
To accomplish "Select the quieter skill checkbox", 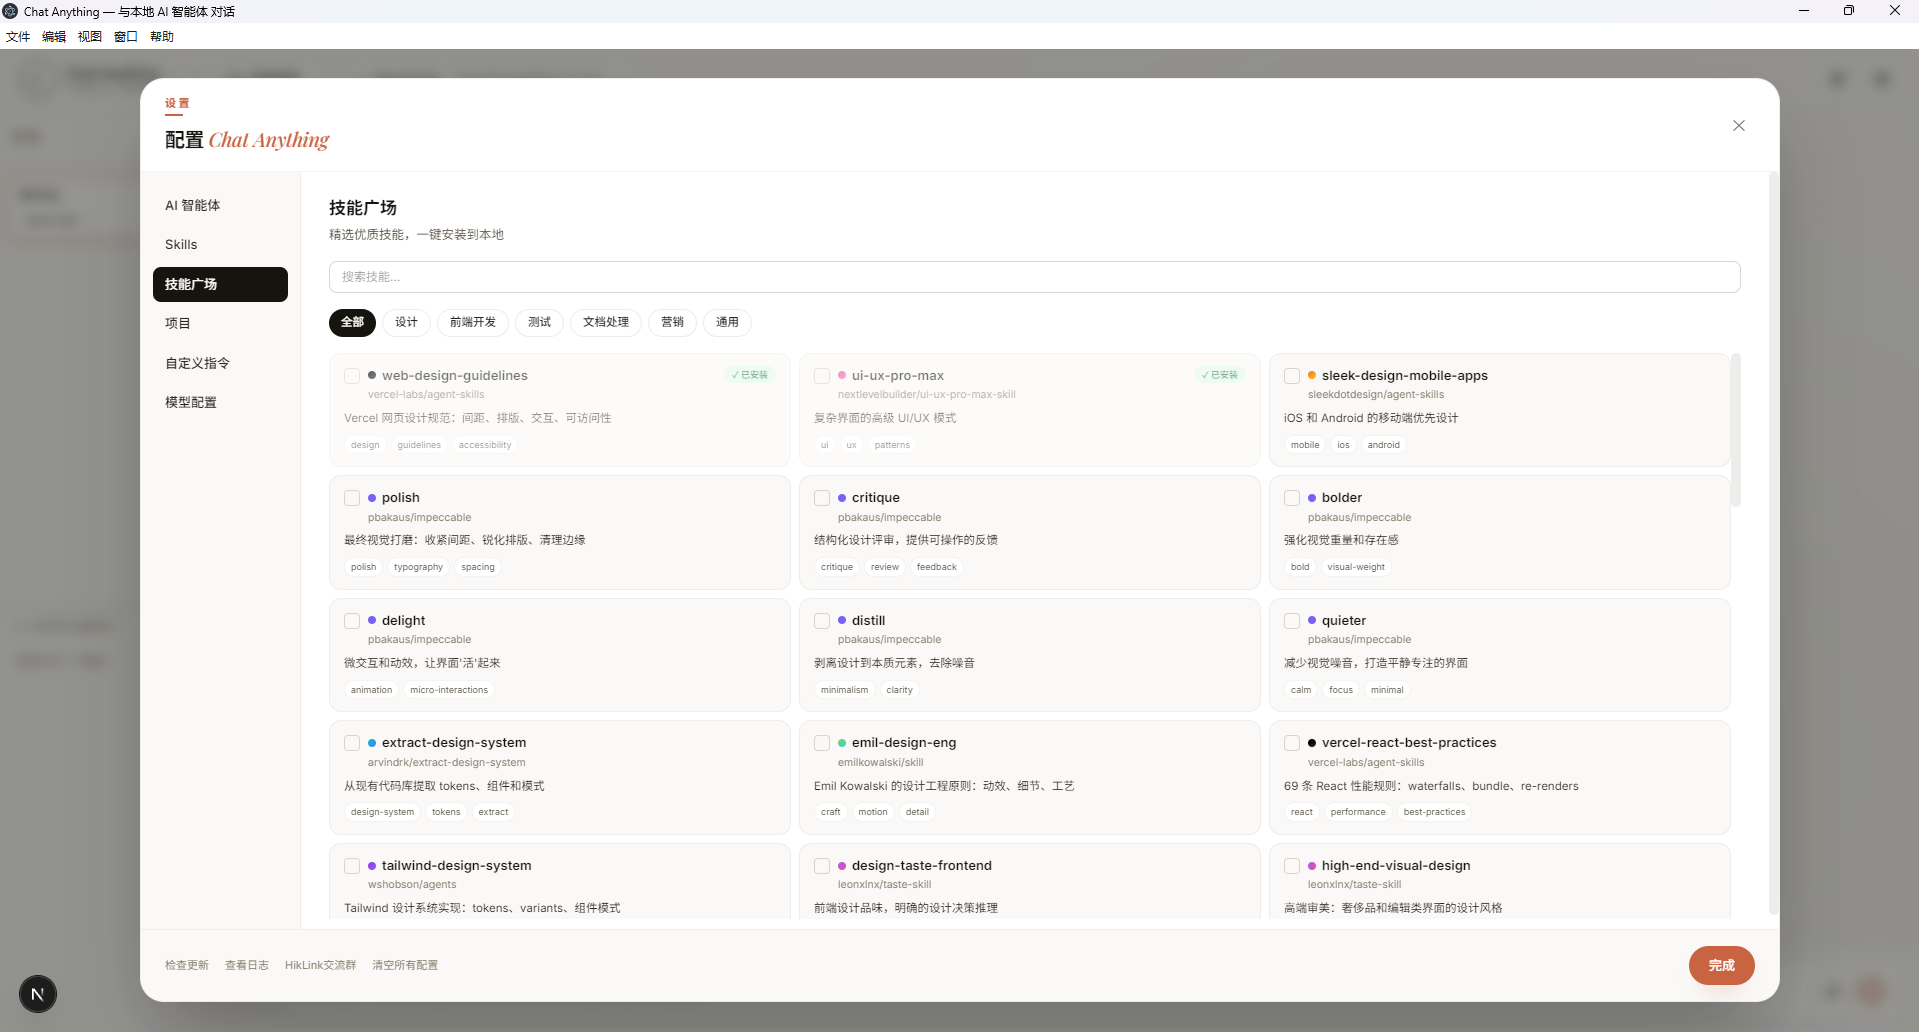I will (1292, 621).
